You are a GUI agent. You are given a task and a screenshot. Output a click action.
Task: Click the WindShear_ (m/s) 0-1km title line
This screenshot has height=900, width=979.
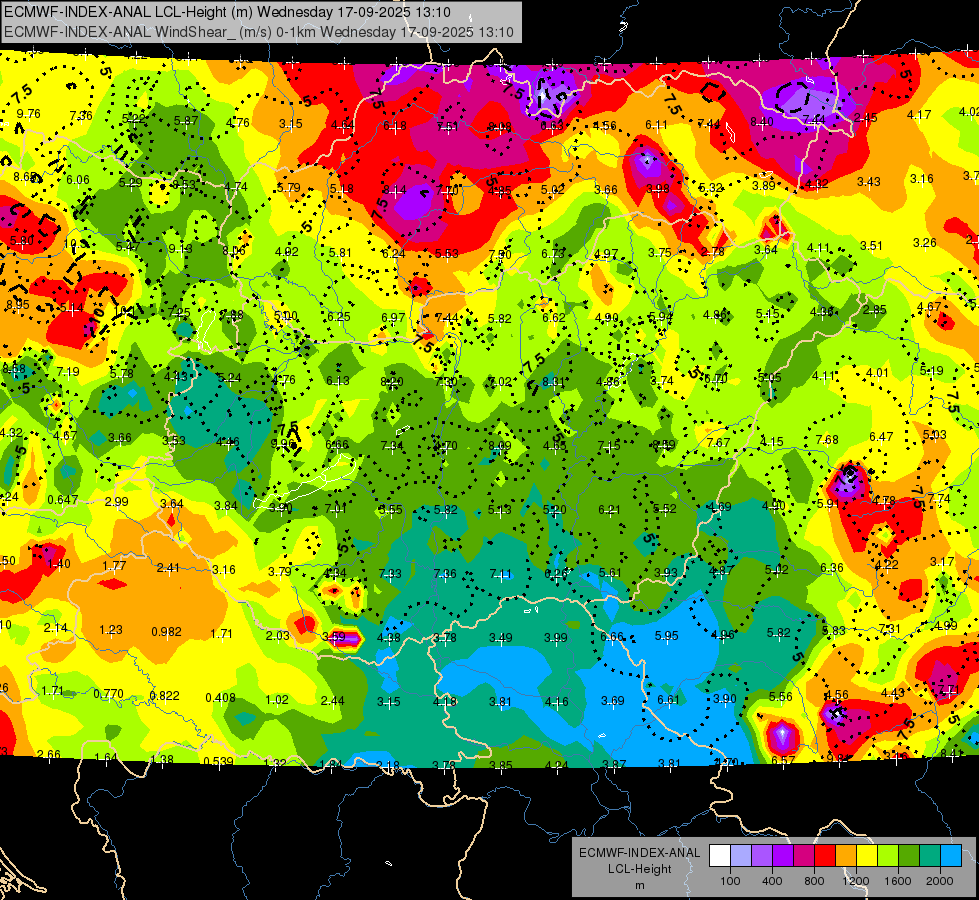pyautogui.click(x=258, y=32)
